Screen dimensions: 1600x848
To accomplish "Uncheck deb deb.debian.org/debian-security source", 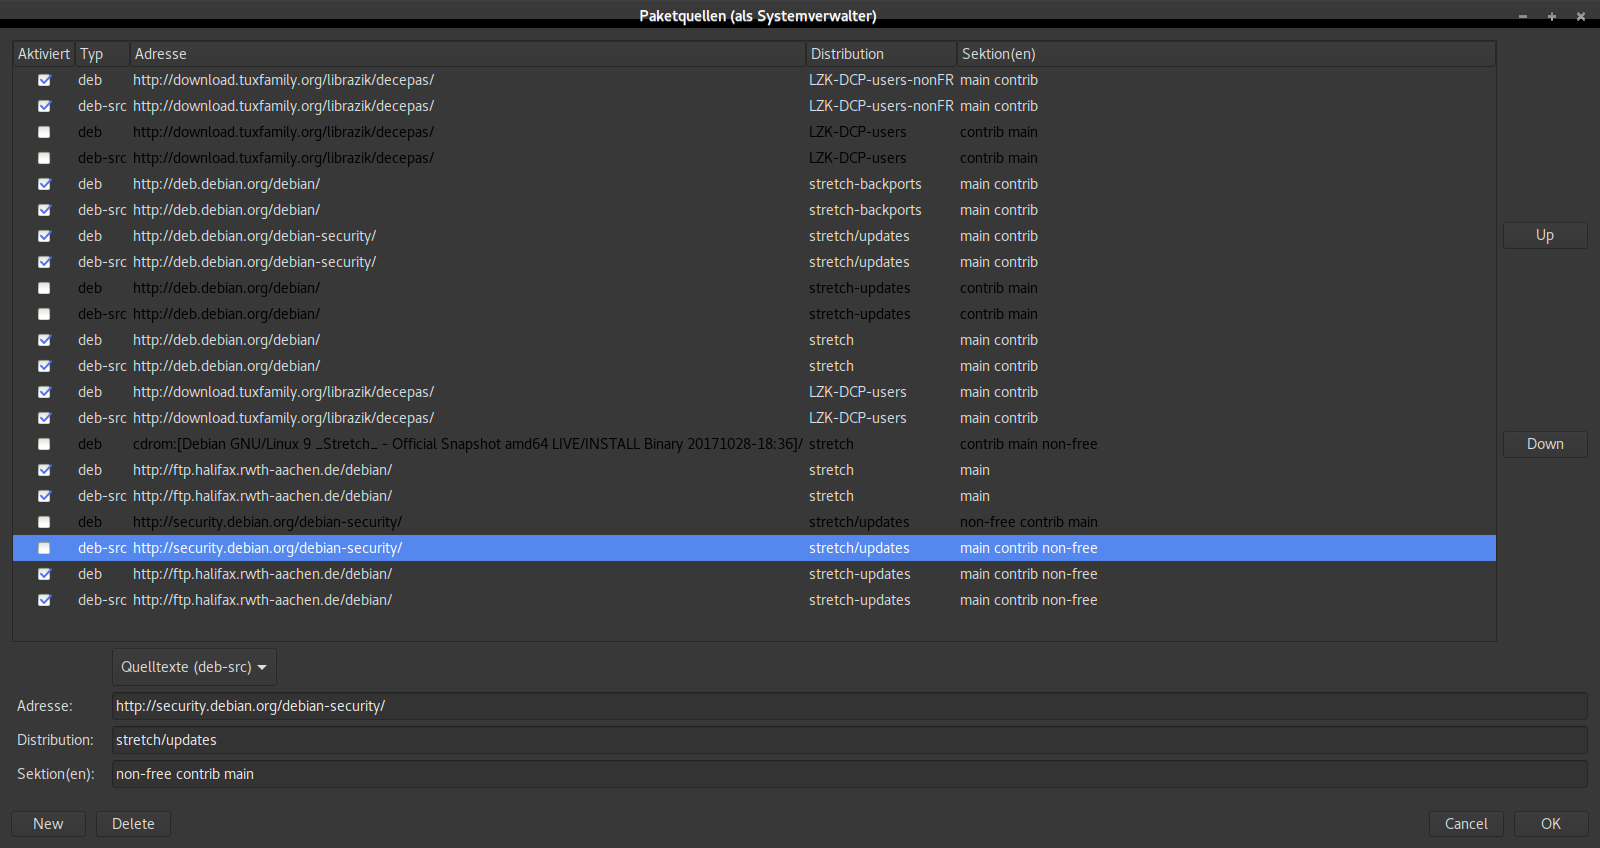I will 44,236.
